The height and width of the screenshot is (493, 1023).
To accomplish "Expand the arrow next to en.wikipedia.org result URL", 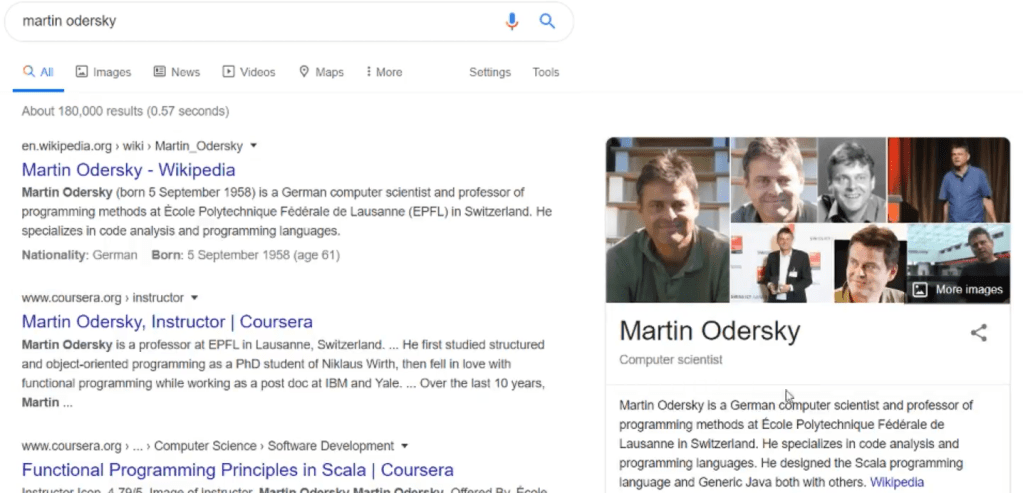I will click(254, 145).
